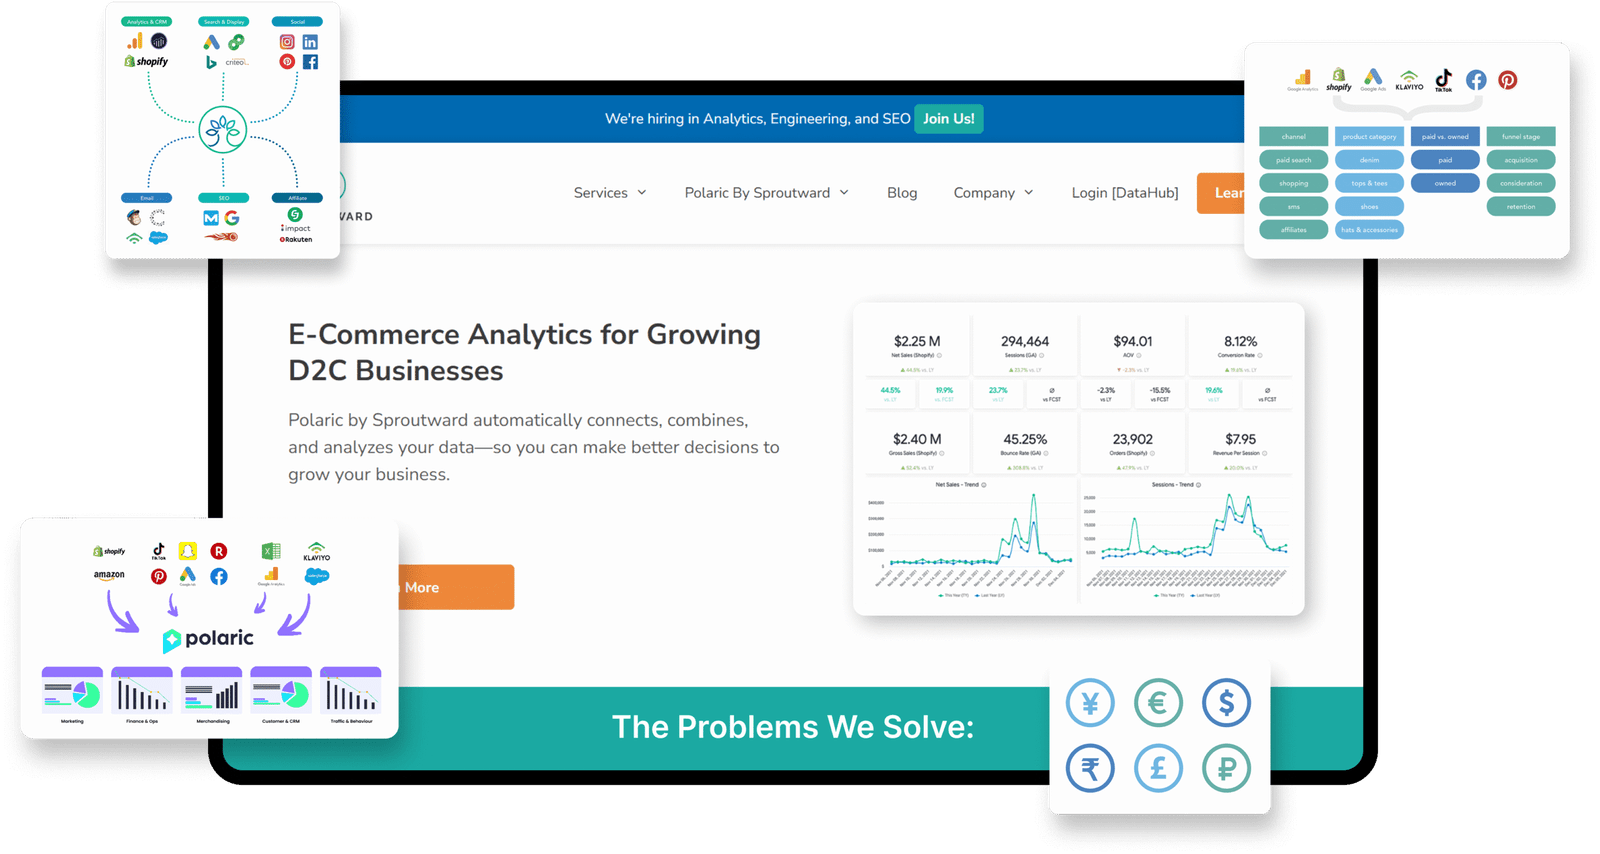1600x854 pixels.
Task: Click the Instagram icon under Social
Action: pos(287,42)
